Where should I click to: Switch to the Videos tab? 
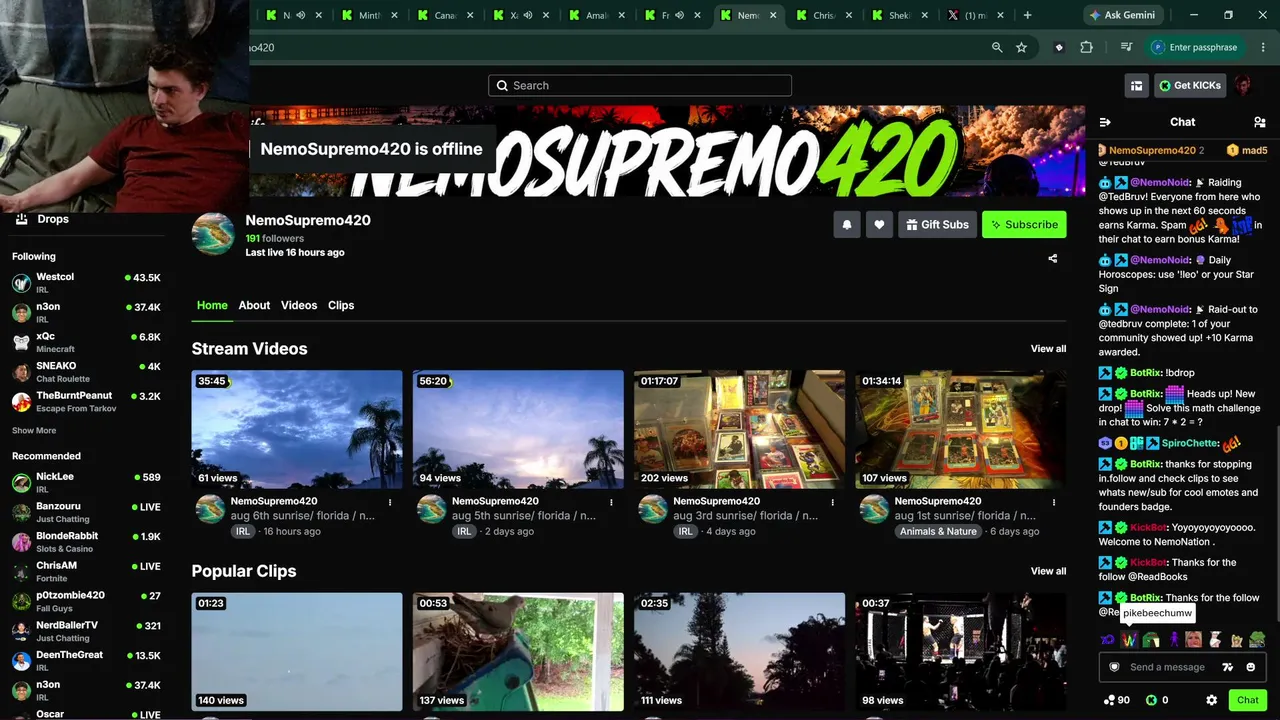click(x=299, y=305)
